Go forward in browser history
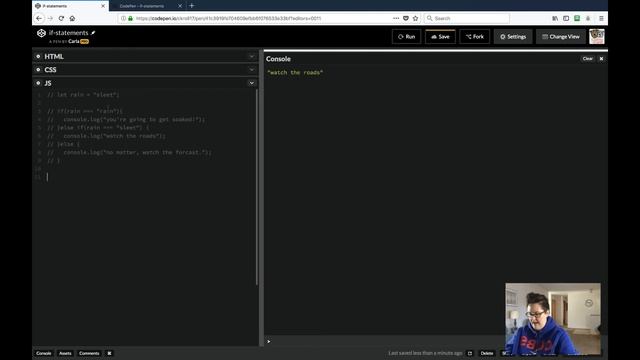 50,18
